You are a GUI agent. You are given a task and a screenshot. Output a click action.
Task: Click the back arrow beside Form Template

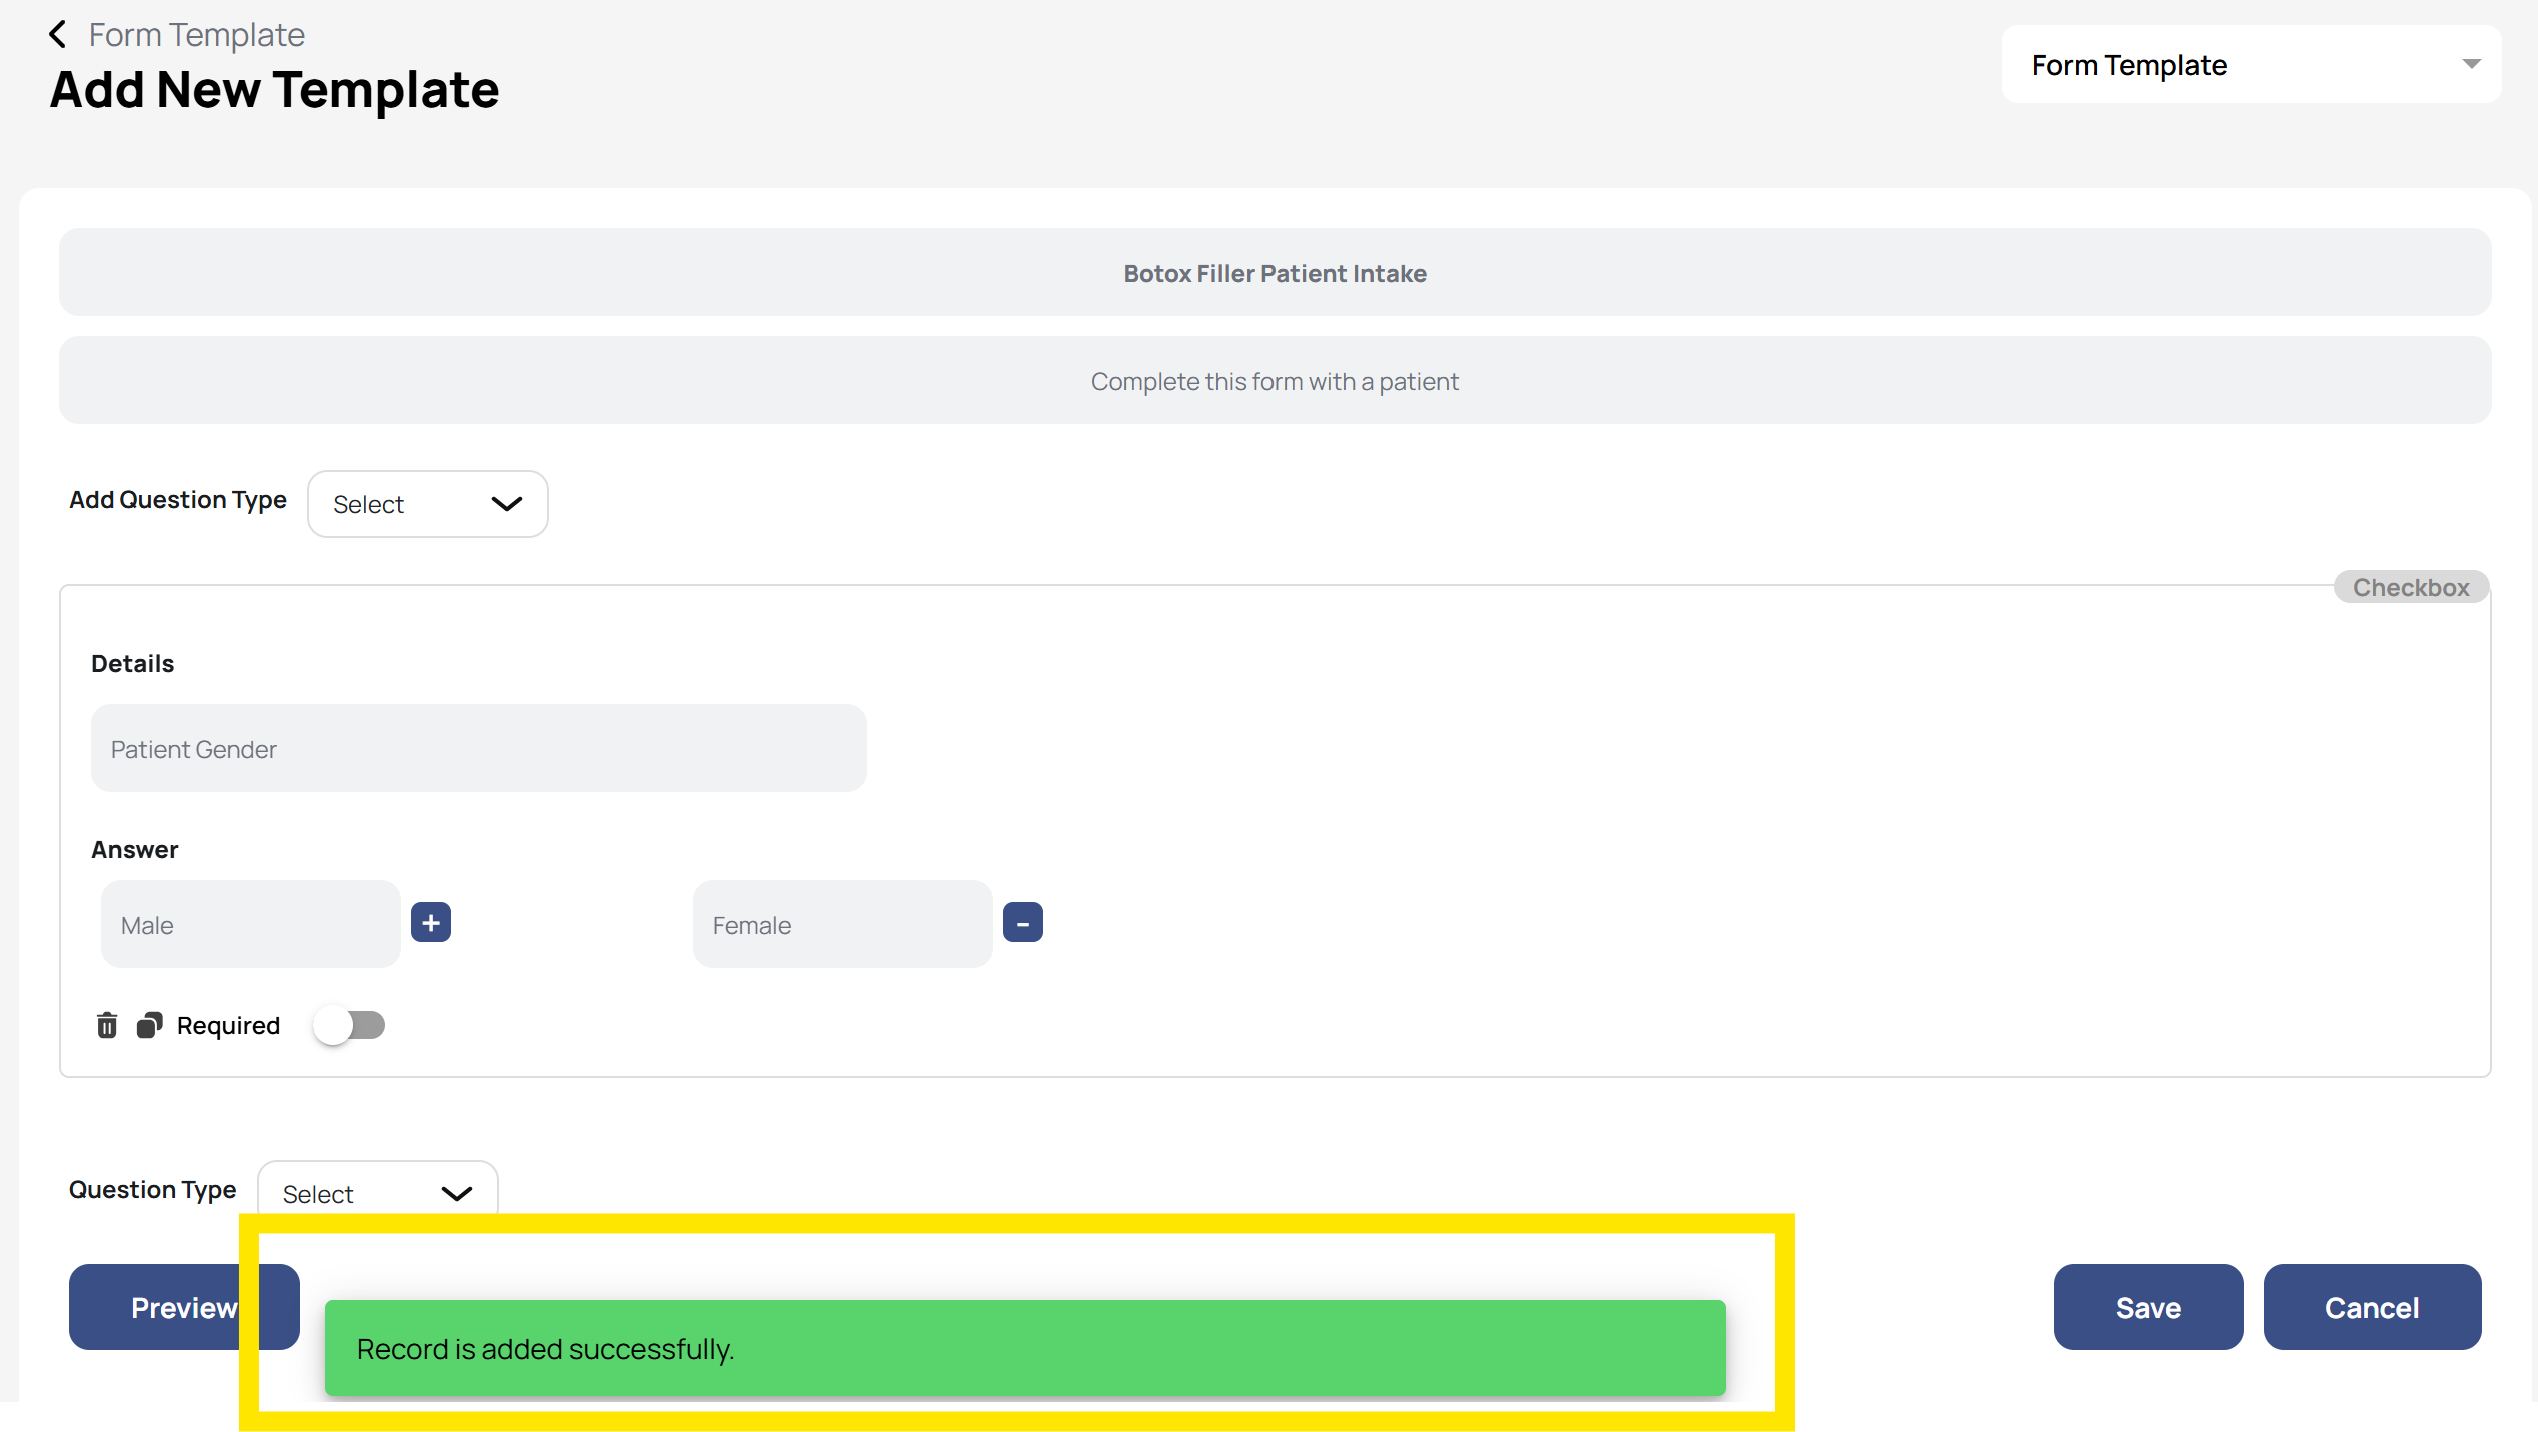pos(57,34)
